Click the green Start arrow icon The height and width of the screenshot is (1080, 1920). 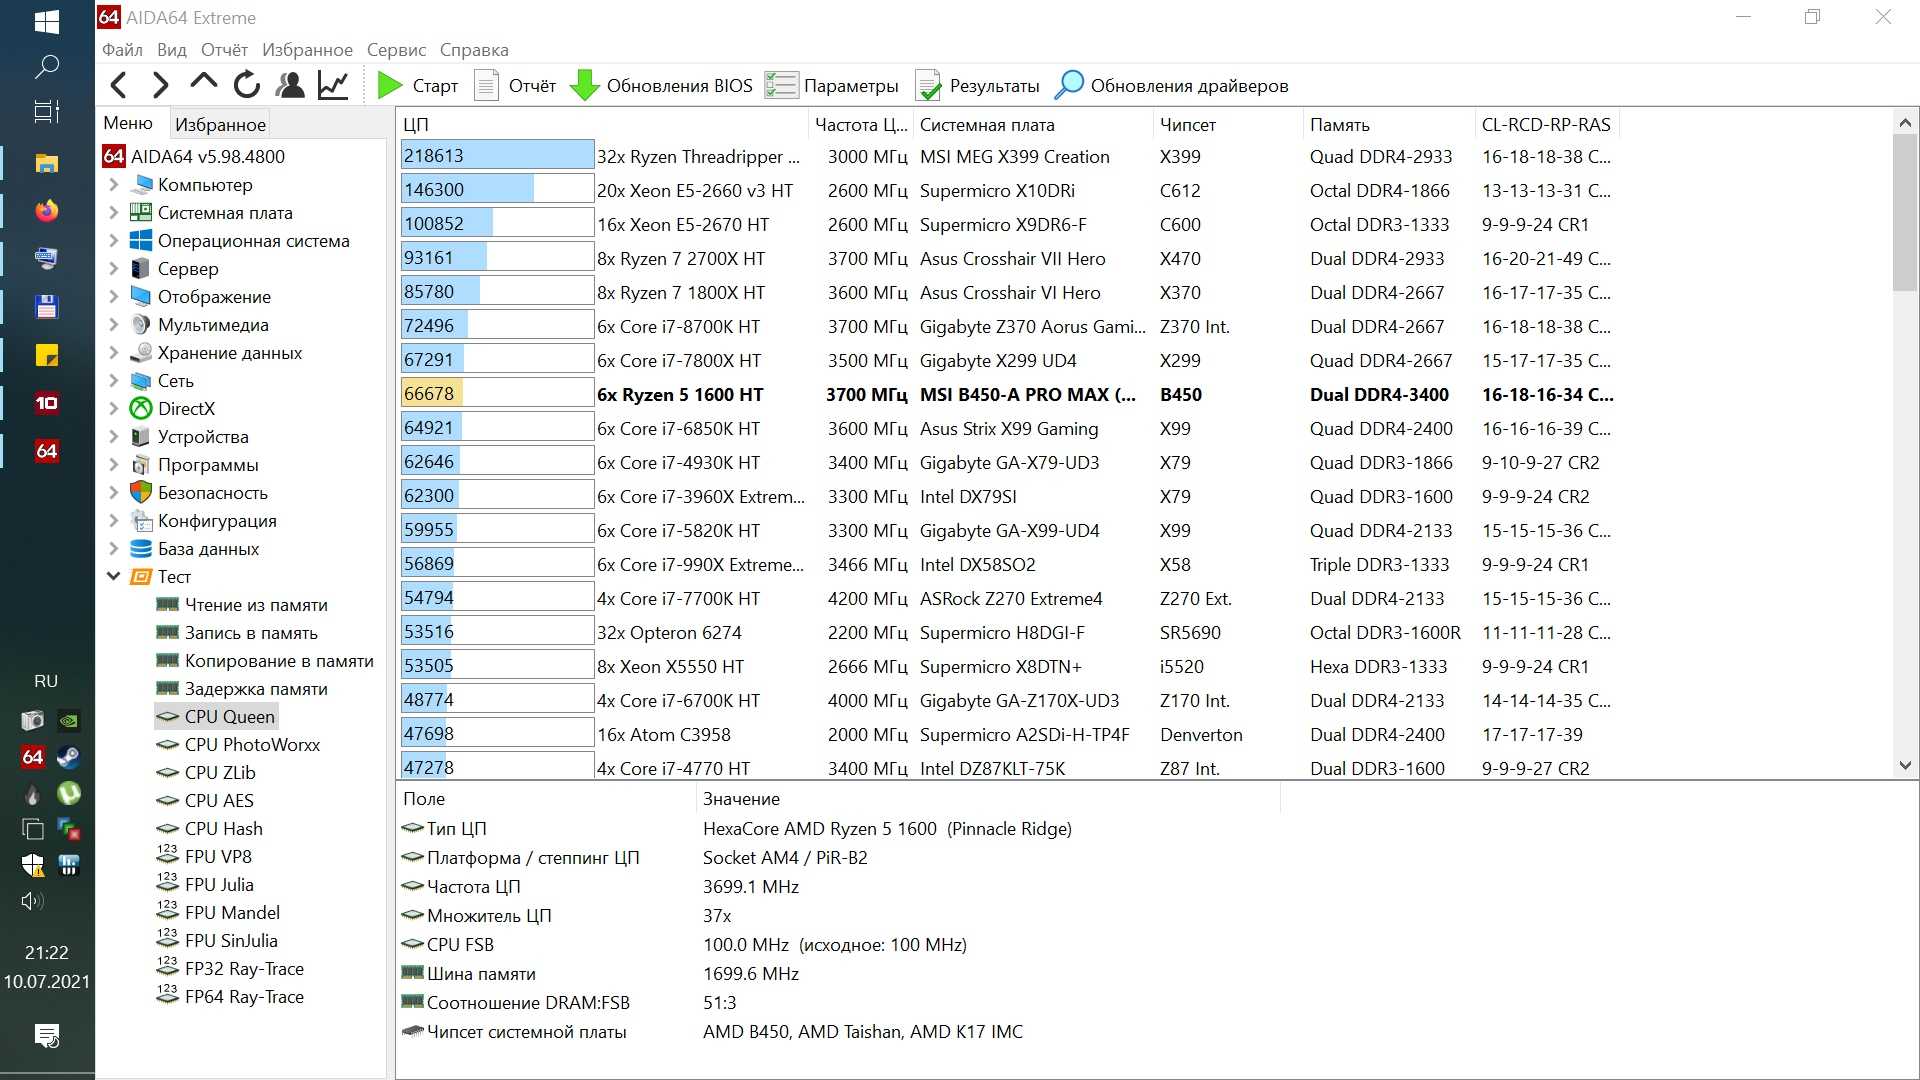click(x=389, y=86)
